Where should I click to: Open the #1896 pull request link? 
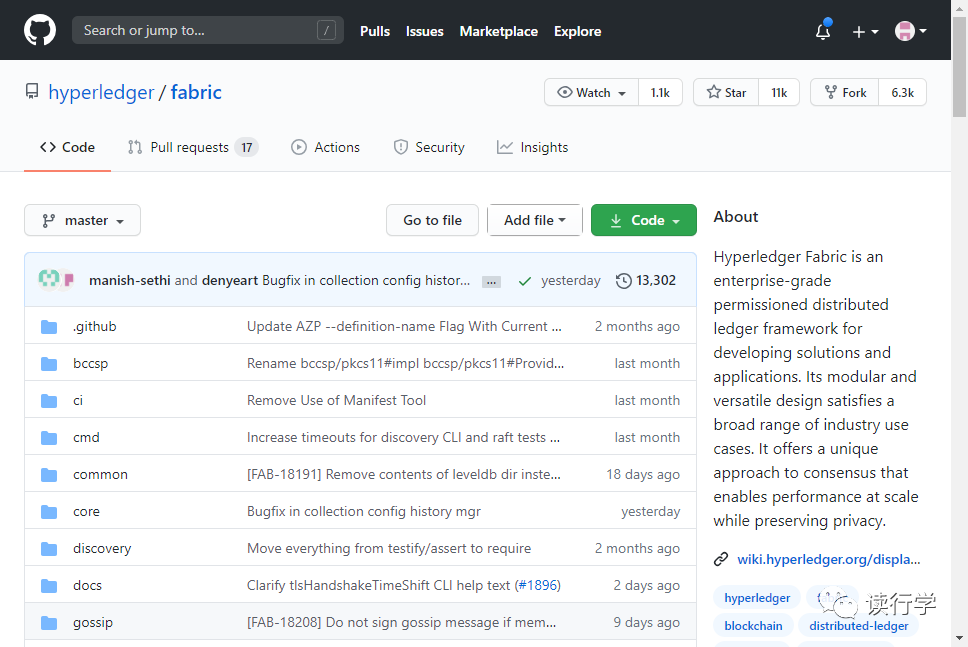(x=538, y=585)
